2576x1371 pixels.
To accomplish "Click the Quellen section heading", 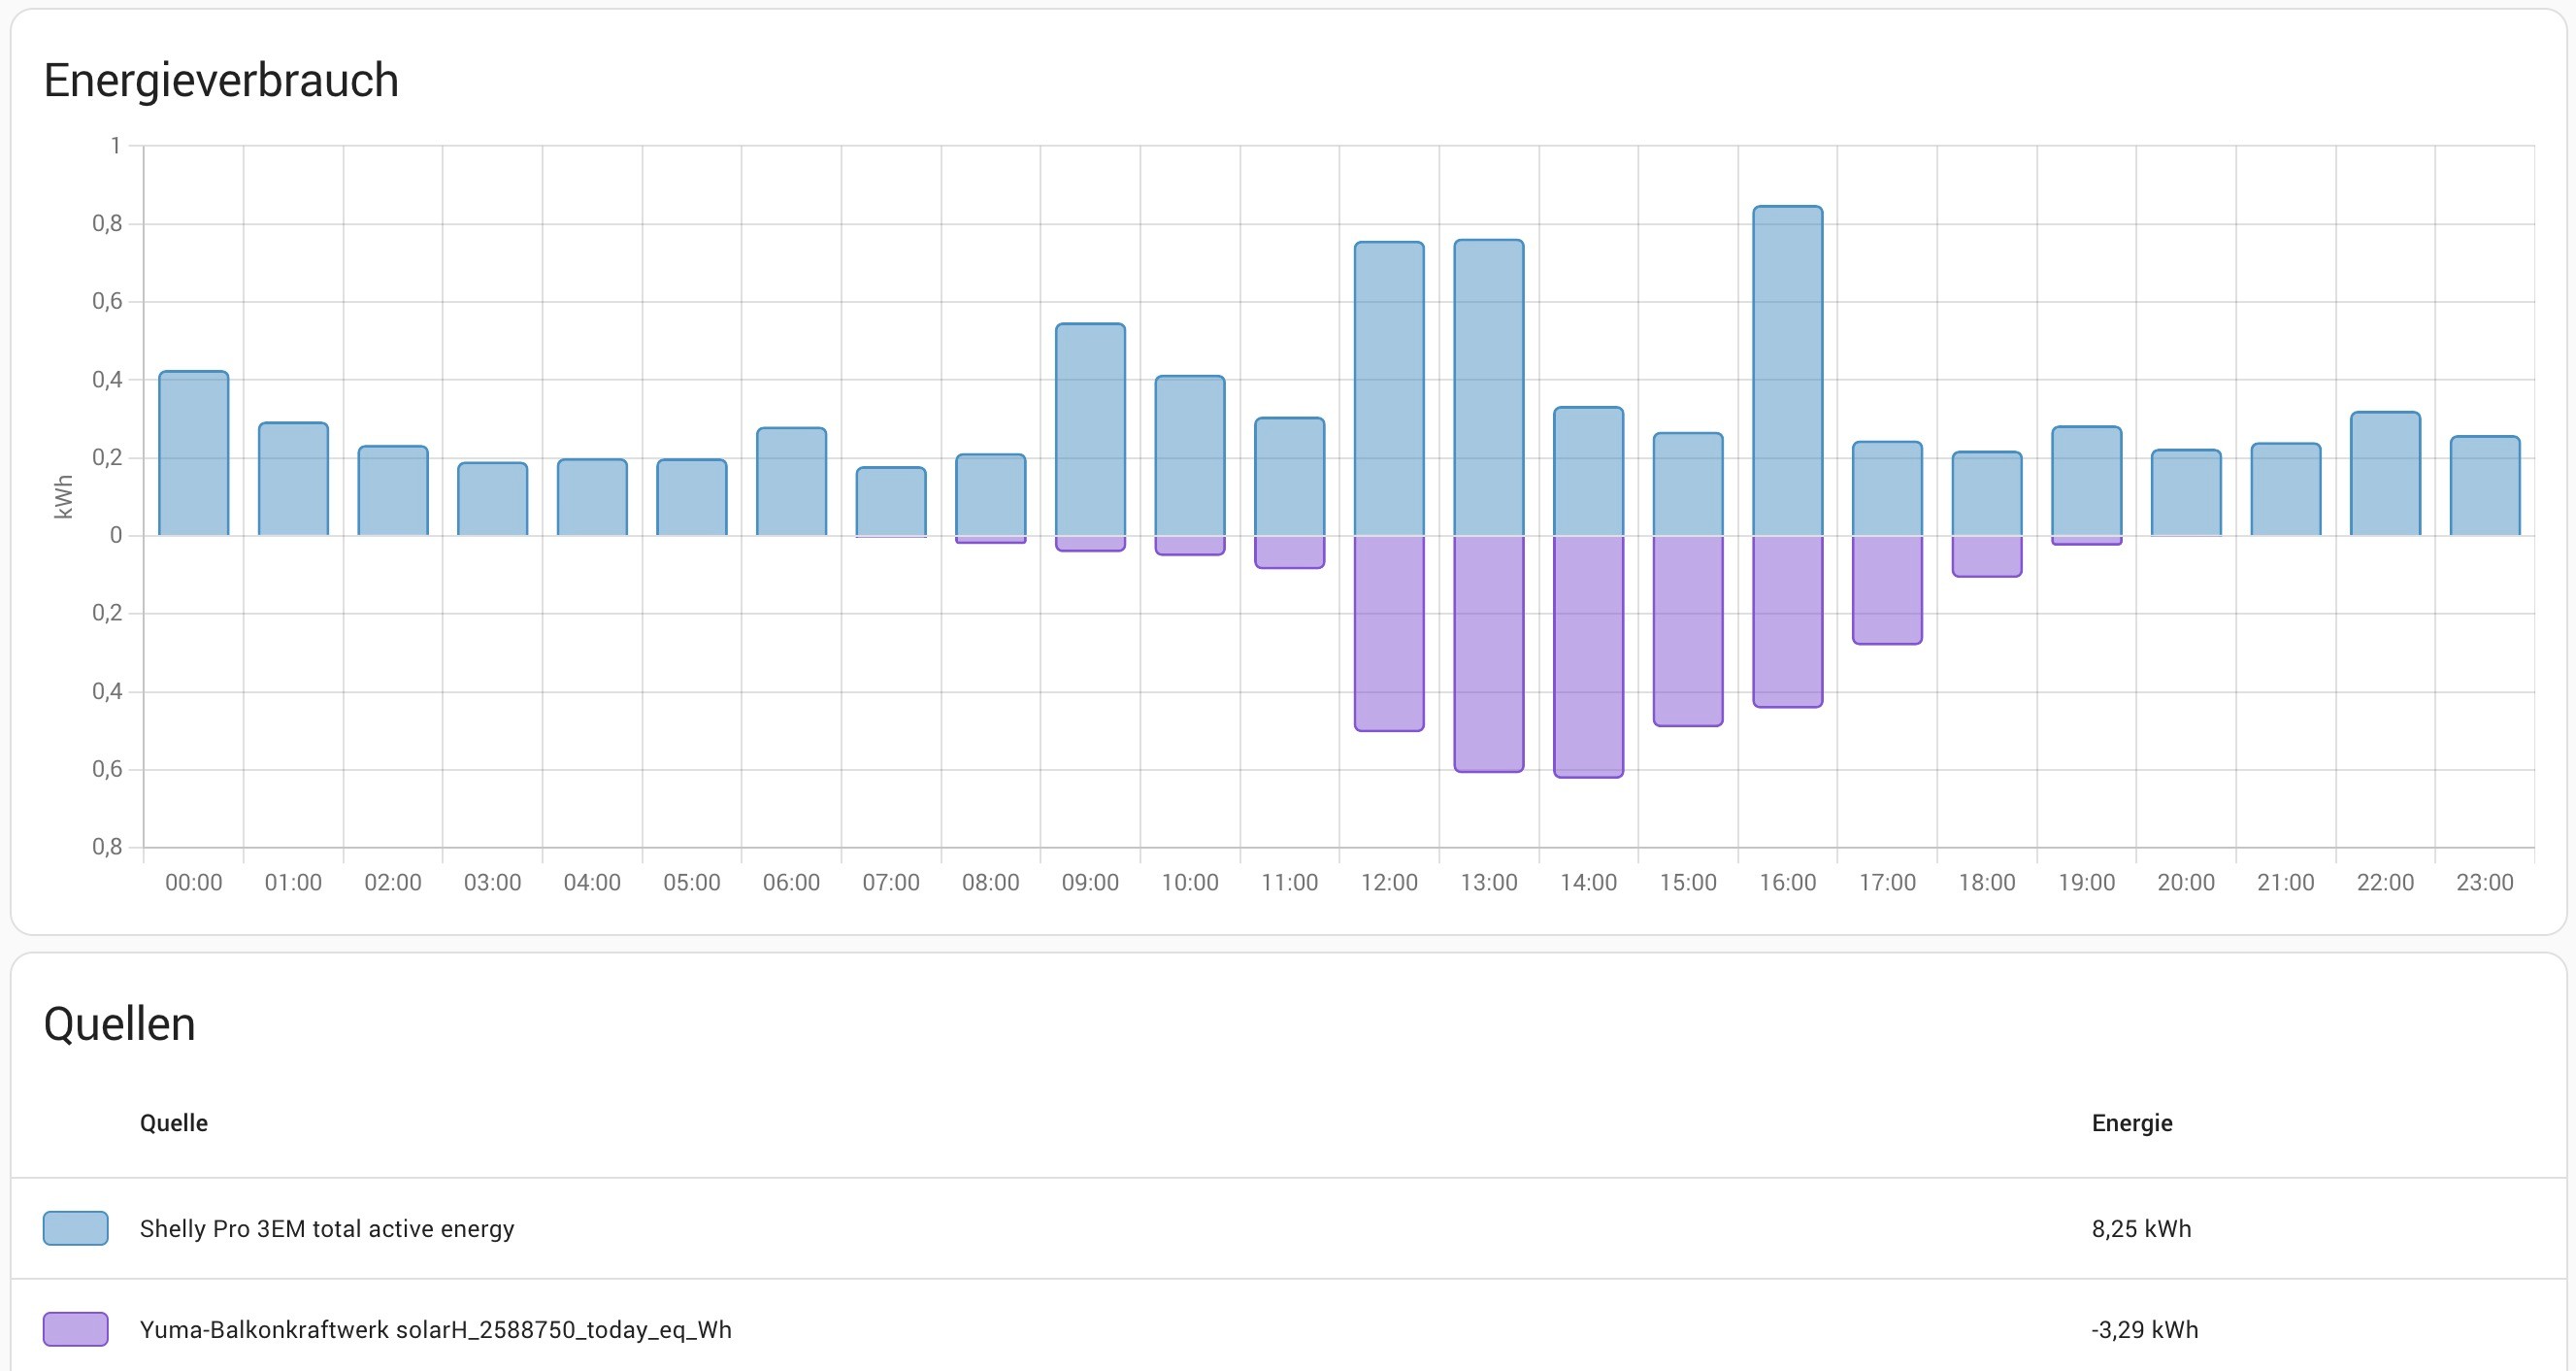I will (x=119, y=1024).
